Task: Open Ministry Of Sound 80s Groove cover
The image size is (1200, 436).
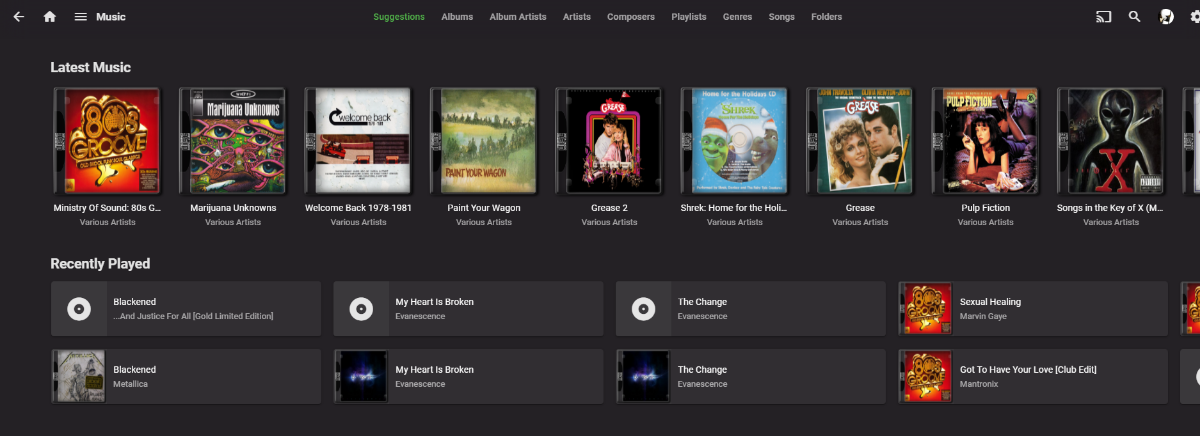Action: pyautogui.click(x=107, y=141)
